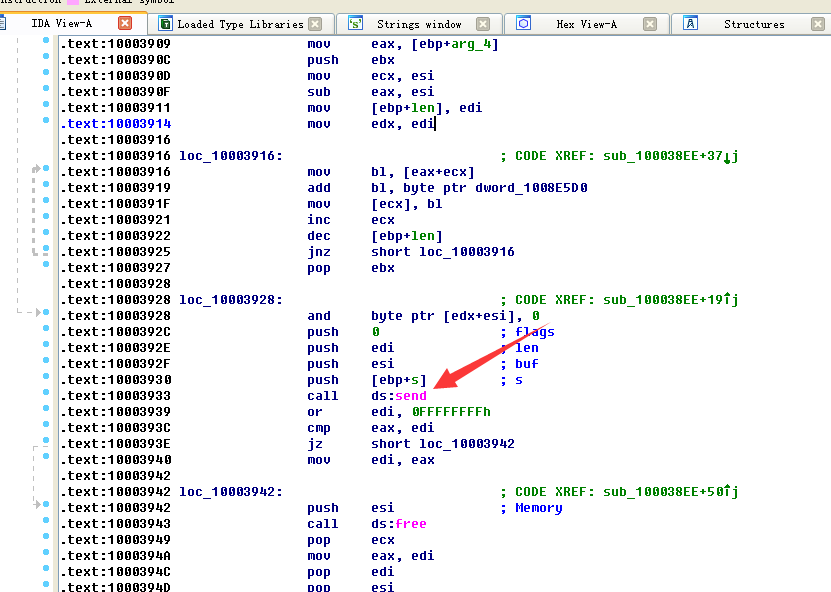Click the Structures tab icon
831x592 pixels.
(x=691, y=23)
